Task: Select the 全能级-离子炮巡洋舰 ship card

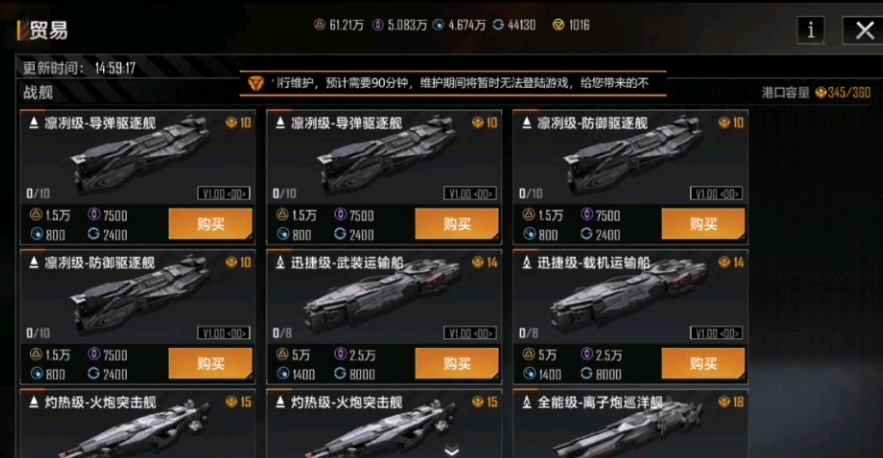Action: 630,424
